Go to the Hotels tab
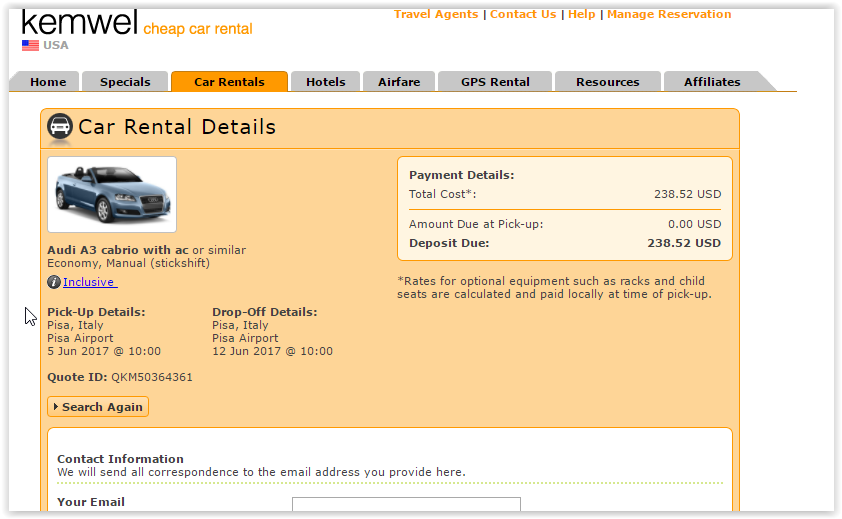Image resolution: width=842 pixels, height=519 pixels. [325, 82]
